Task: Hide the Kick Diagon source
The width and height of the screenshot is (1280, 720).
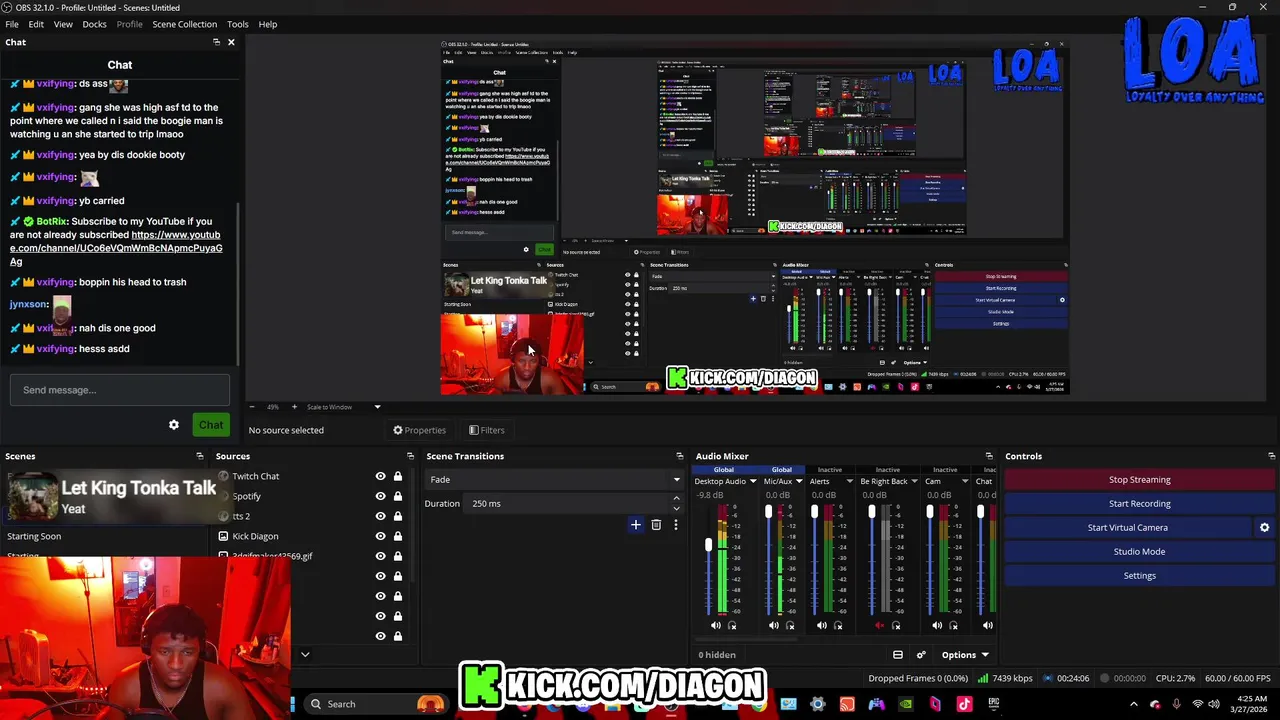Action: click(380, 536)
